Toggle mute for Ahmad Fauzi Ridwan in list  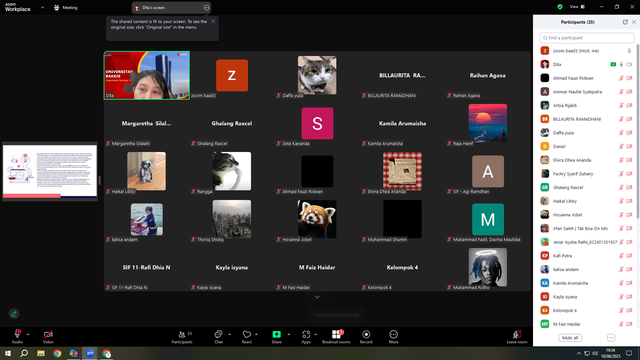coord(621,78)
